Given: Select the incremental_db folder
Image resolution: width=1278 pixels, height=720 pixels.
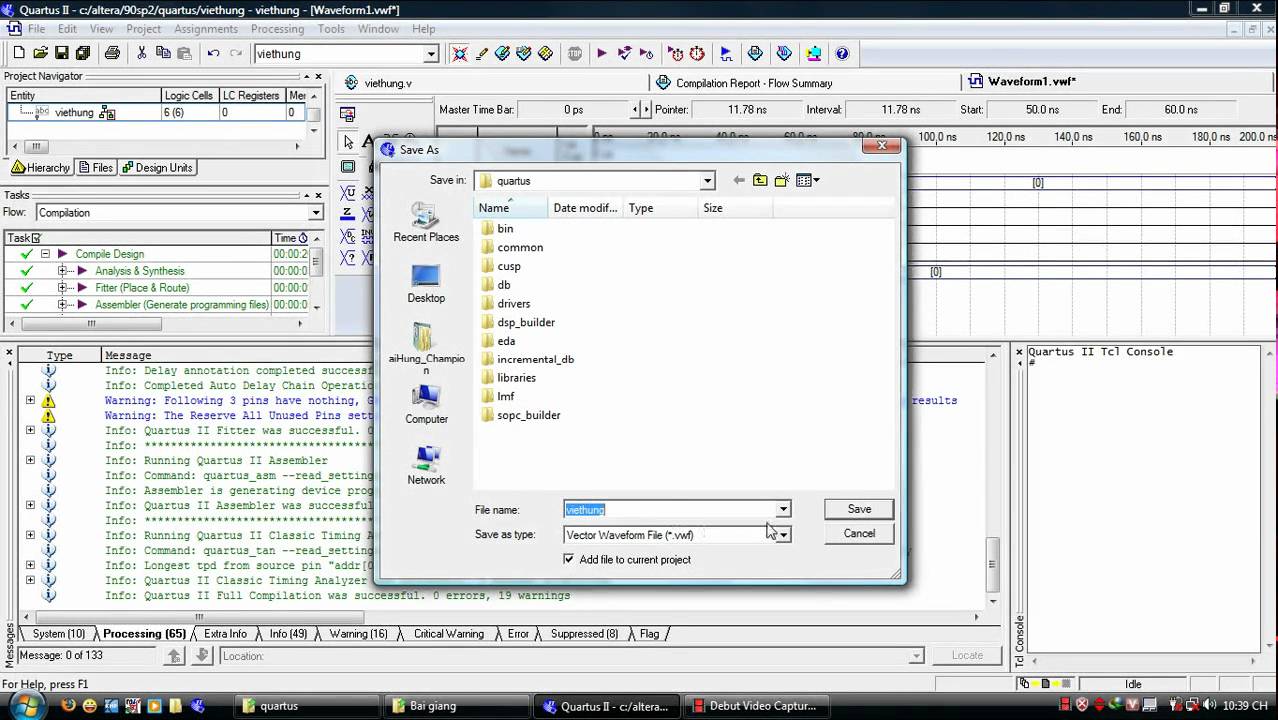Looking at the screenshot, I should pyautogui.click(x=535, y=359).
